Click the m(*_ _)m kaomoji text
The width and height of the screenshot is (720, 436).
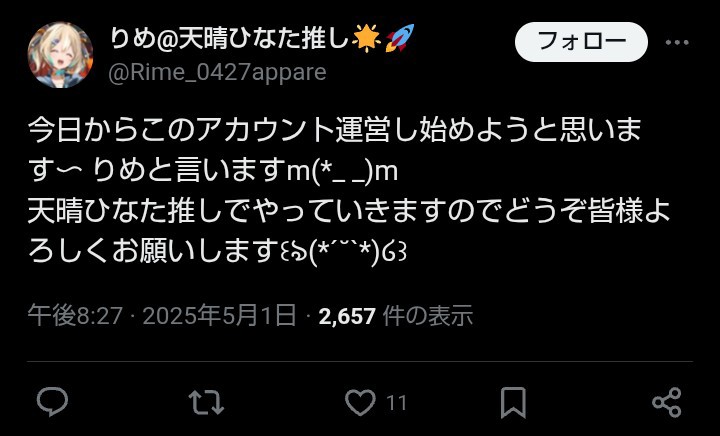pyautogui.click(x=342, y=172)
